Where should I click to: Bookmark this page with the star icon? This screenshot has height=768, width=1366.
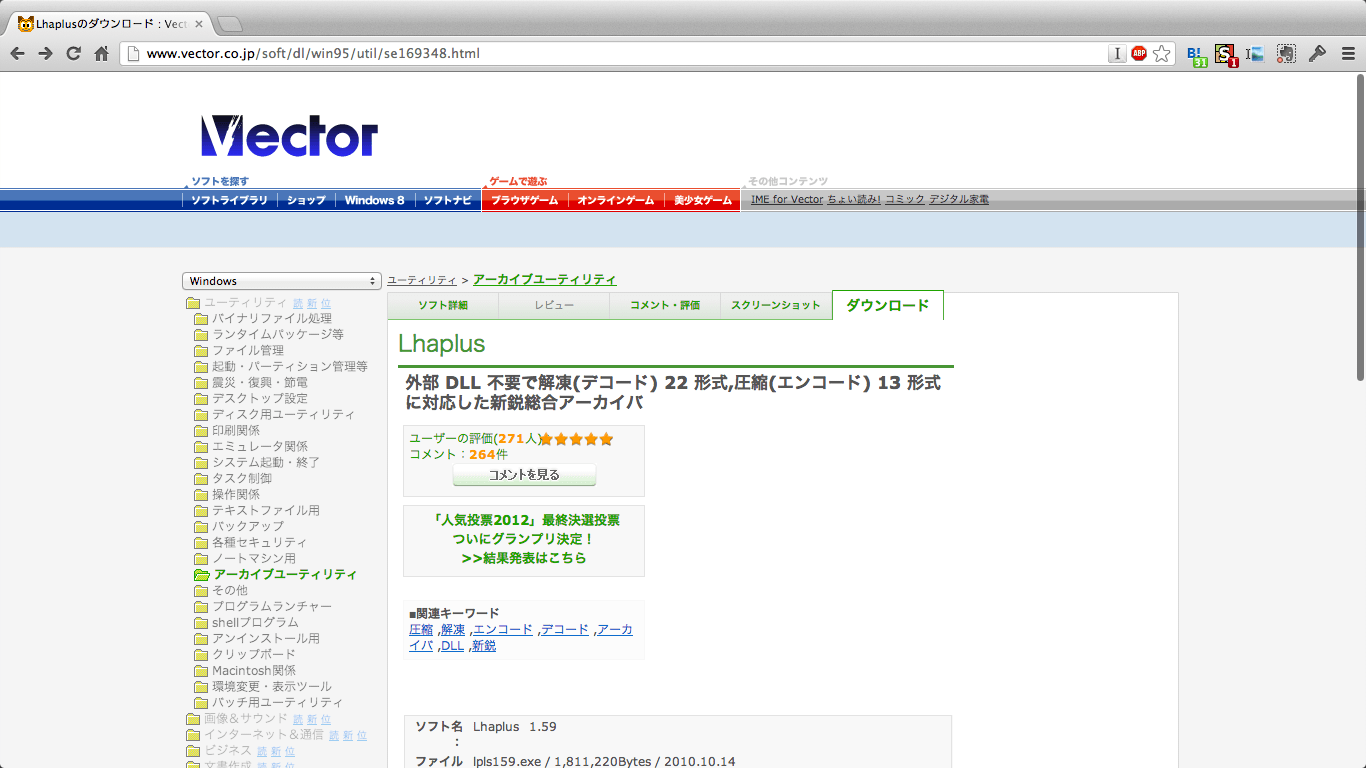tap(1161, 54)
